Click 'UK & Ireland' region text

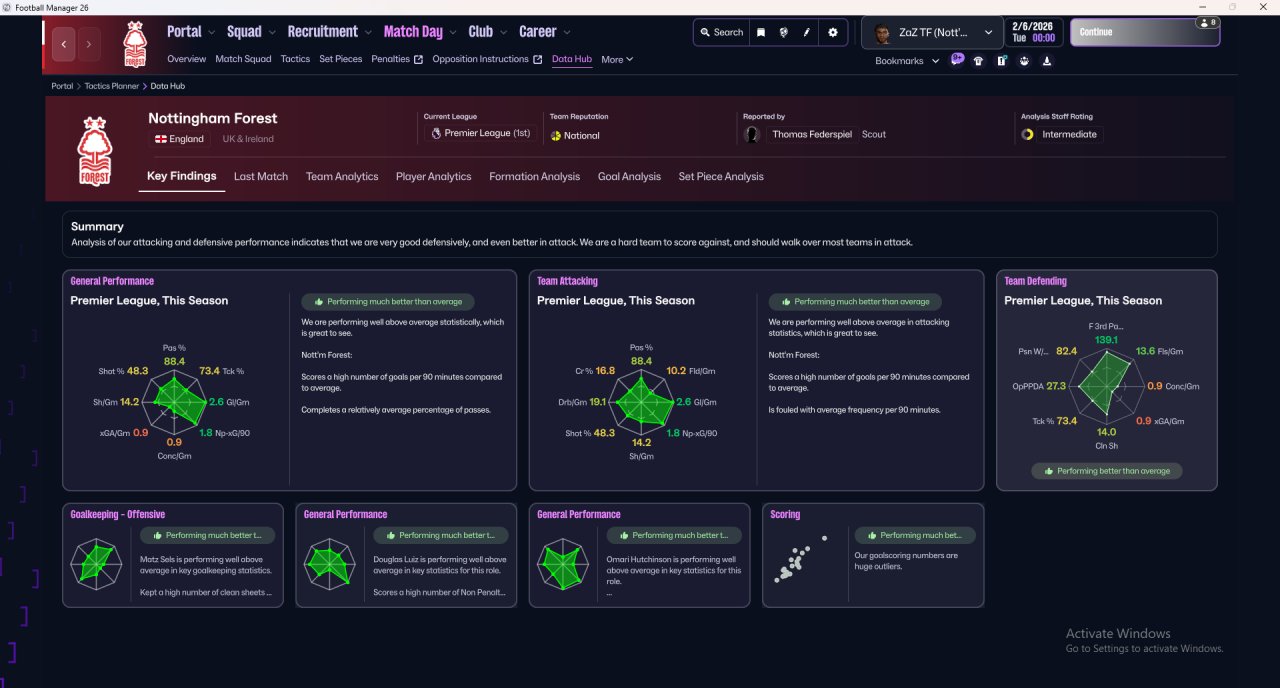pyautogui.click(x=247, y=139)
